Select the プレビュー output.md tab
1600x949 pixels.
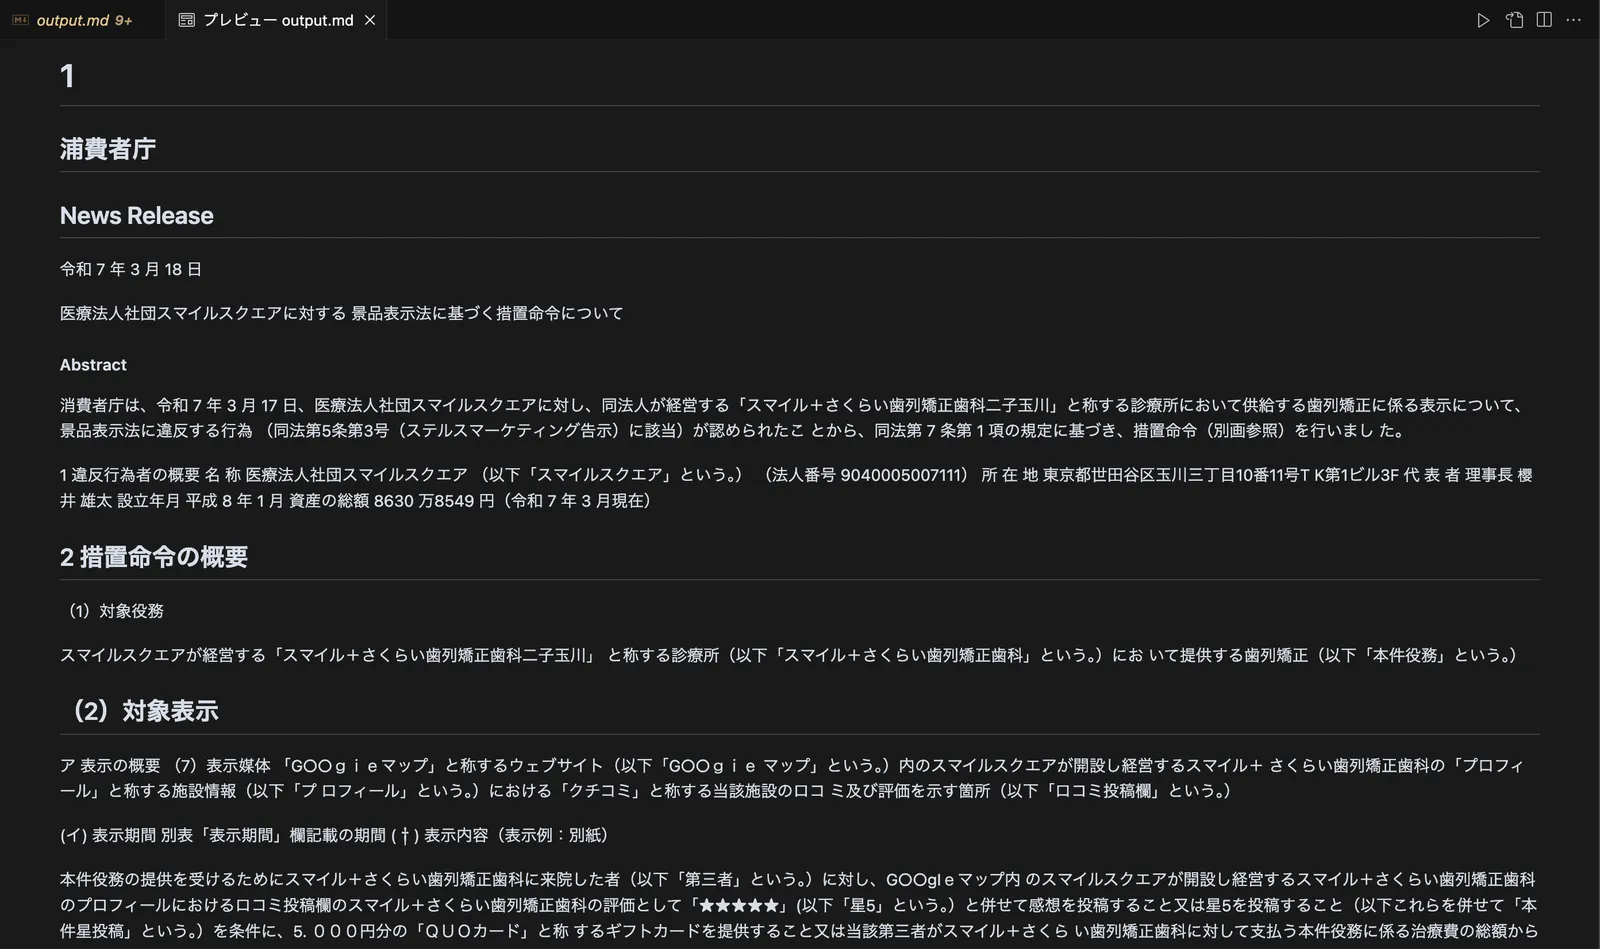tap(276, 20)
